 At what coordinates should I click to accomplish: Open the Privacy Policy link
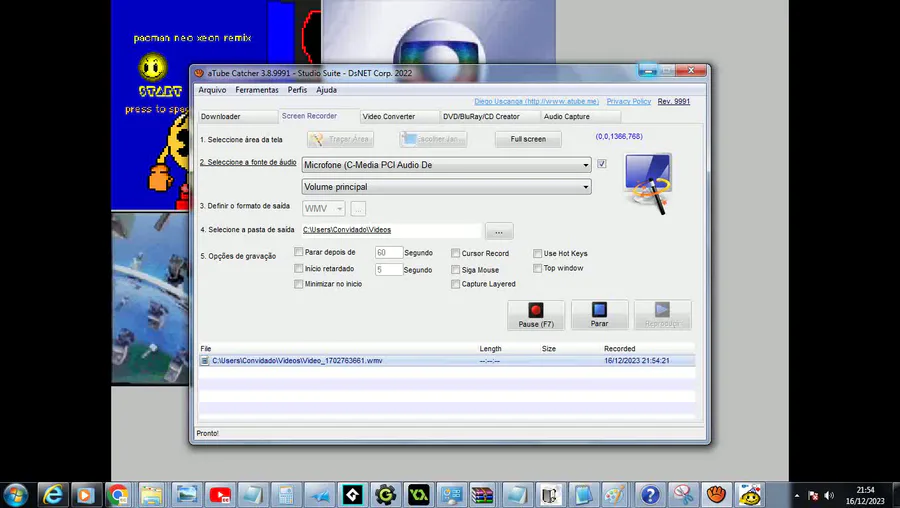[x=629, y=102]
